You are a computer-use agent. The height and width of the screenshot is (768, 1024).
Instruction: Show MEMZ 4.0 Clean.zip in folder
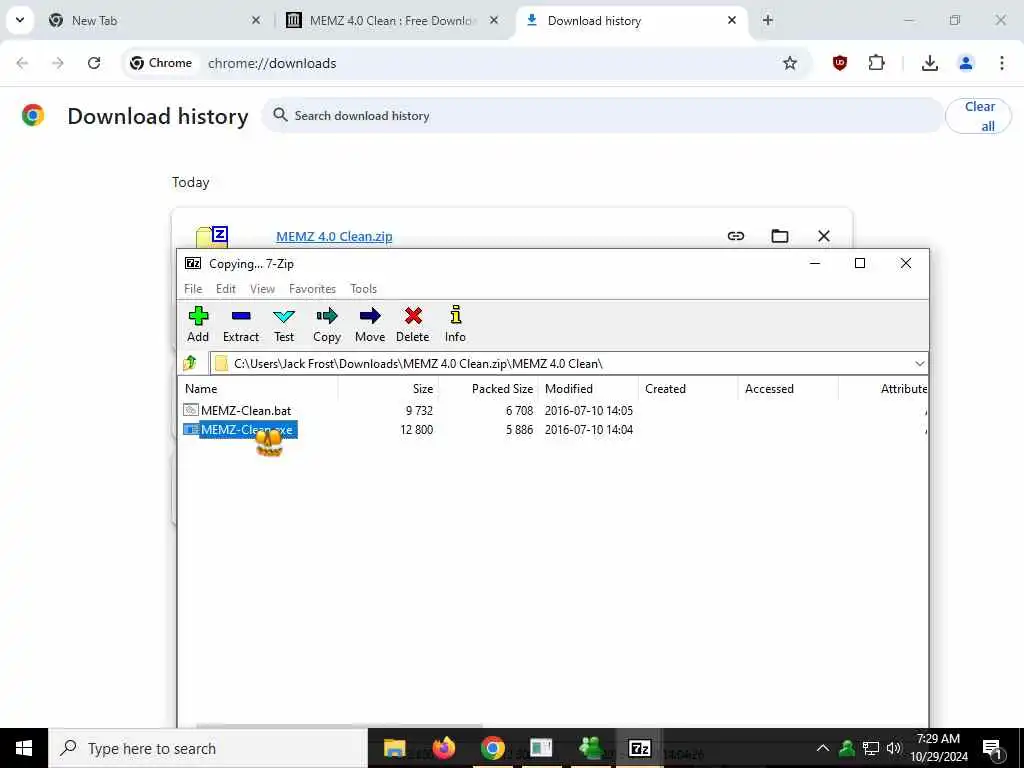[780, 236]
